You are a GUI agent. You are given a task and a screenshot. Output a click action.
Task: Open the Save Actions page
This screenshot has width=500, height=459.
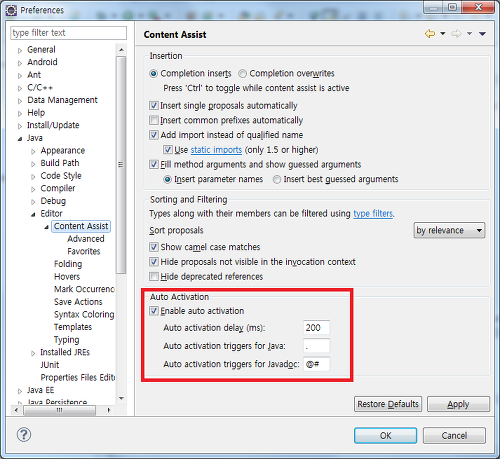point(78,302)
